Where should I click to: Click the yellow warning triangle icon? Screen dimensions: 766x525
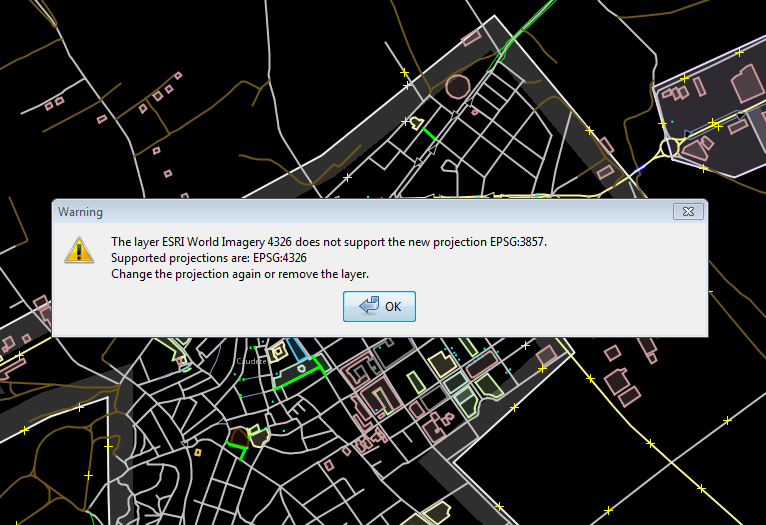(x=79, y=250)
